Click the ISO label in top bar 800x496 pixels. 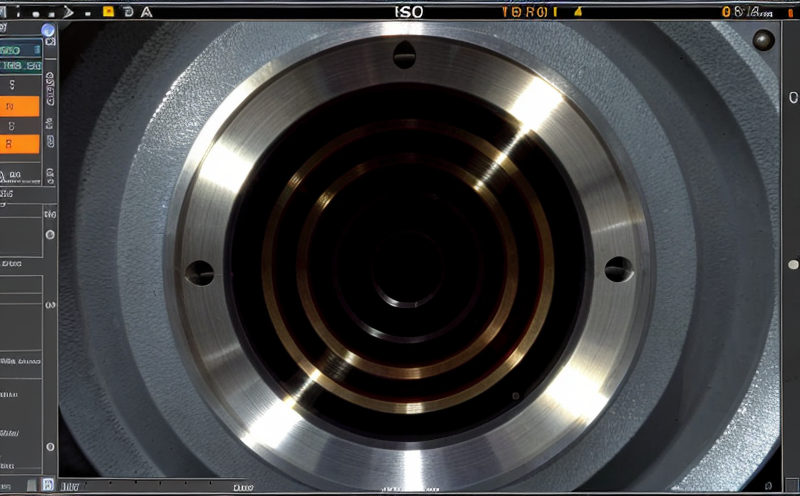pos(409,12)
